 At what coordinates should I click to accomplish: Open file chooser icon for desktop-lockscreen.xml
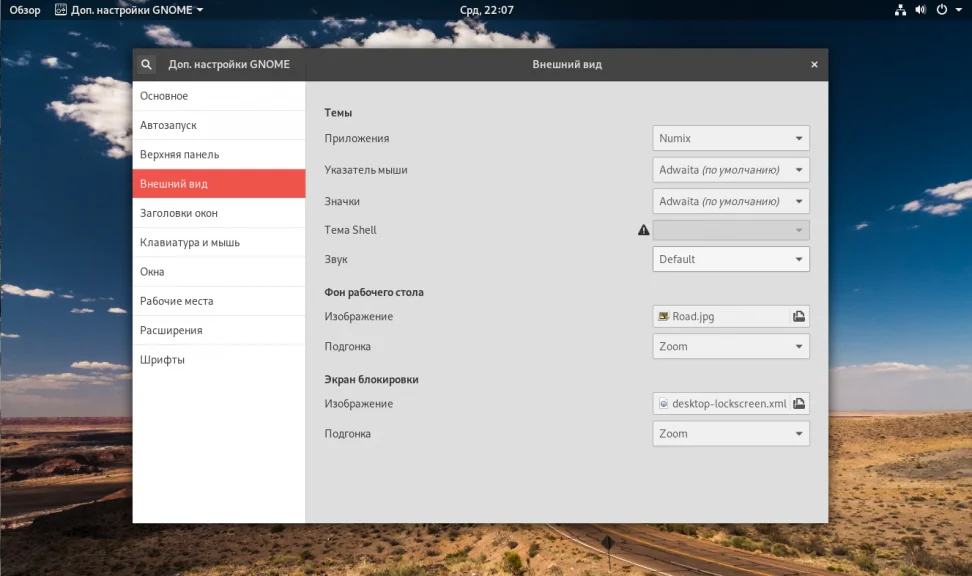798,404
